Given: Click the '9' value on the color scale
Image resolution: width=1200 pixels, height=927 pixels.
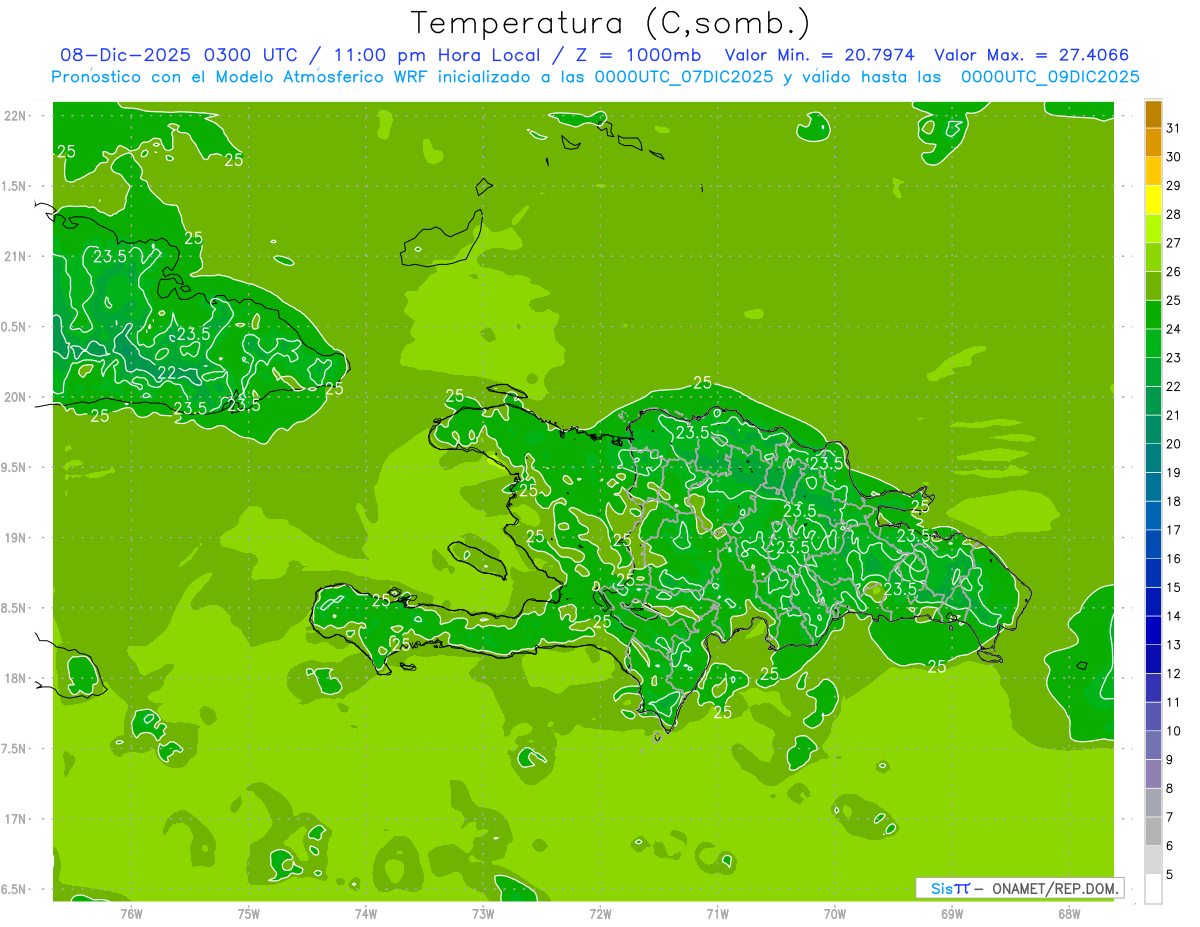Looking at the screenshot, I should (x=1170, y=760).
